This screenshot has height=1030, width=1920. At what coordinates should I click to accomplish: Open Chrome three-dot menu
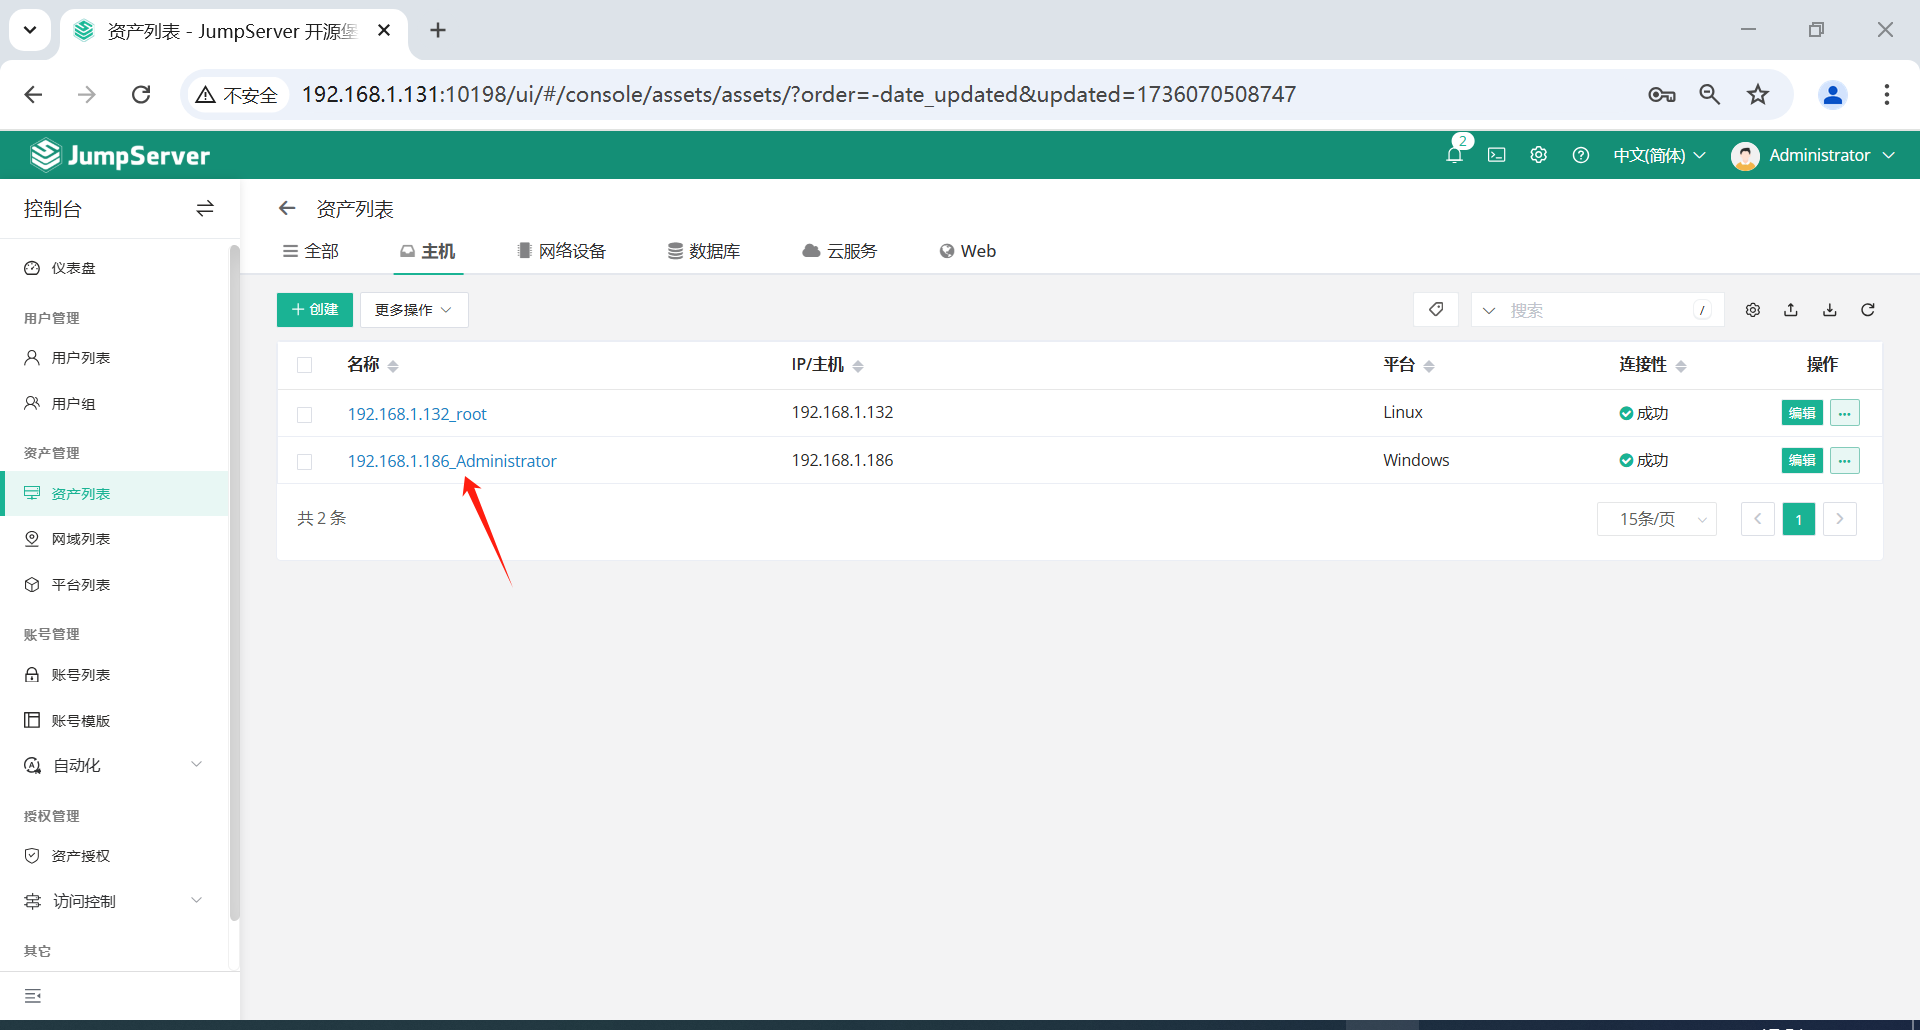[x=1887, y=94]
